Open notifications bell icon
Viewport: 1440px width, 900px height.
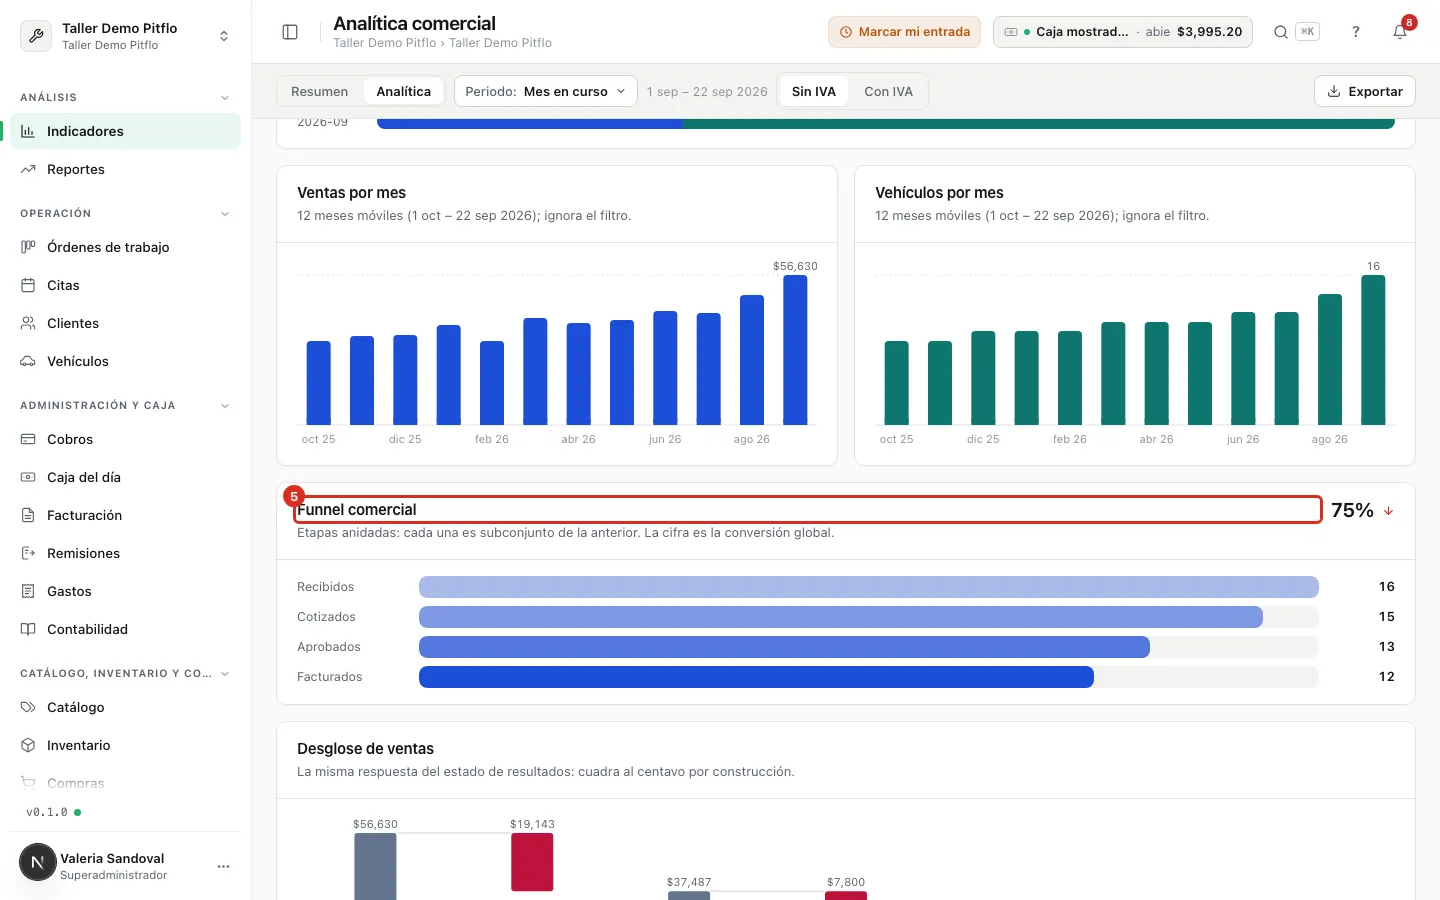(x=1400, y=32)
